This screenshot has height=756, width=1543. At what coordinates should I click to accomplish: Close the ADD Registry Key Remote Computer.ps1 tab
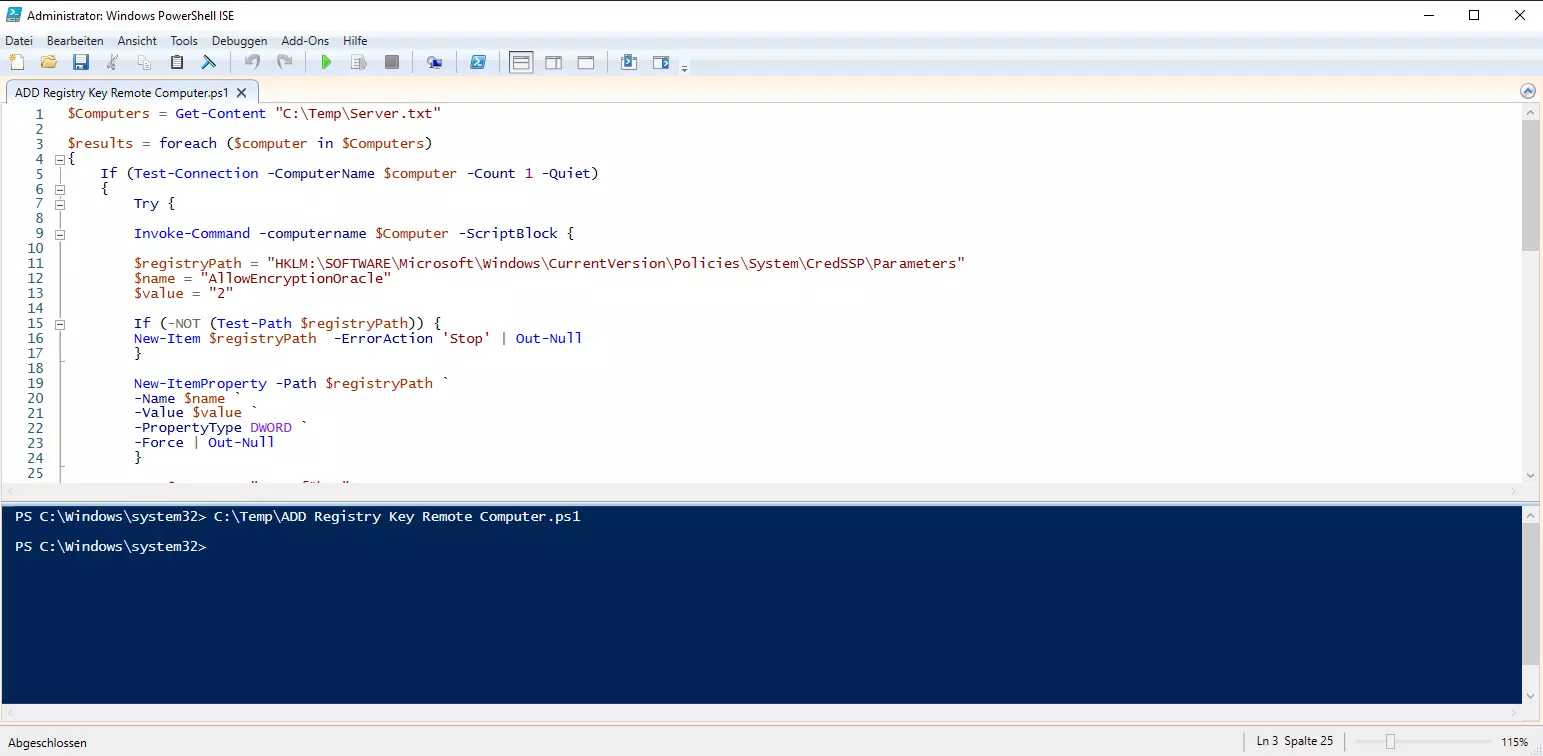pos(241,92)
